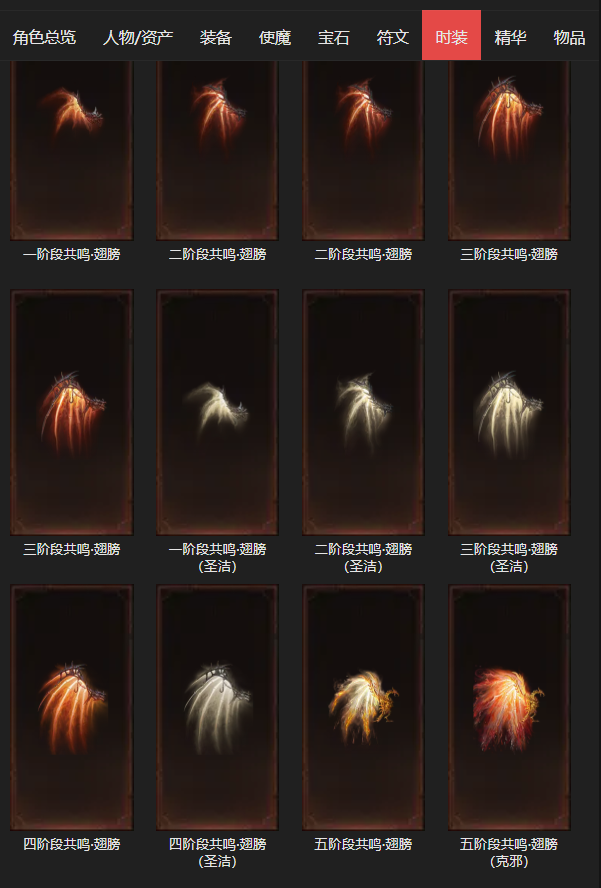Select the 三阶段共鸣·翅膀(圣洁) wing image
Image resolution: width=601 pixels, height=888 pixels.
click(509, 412)
